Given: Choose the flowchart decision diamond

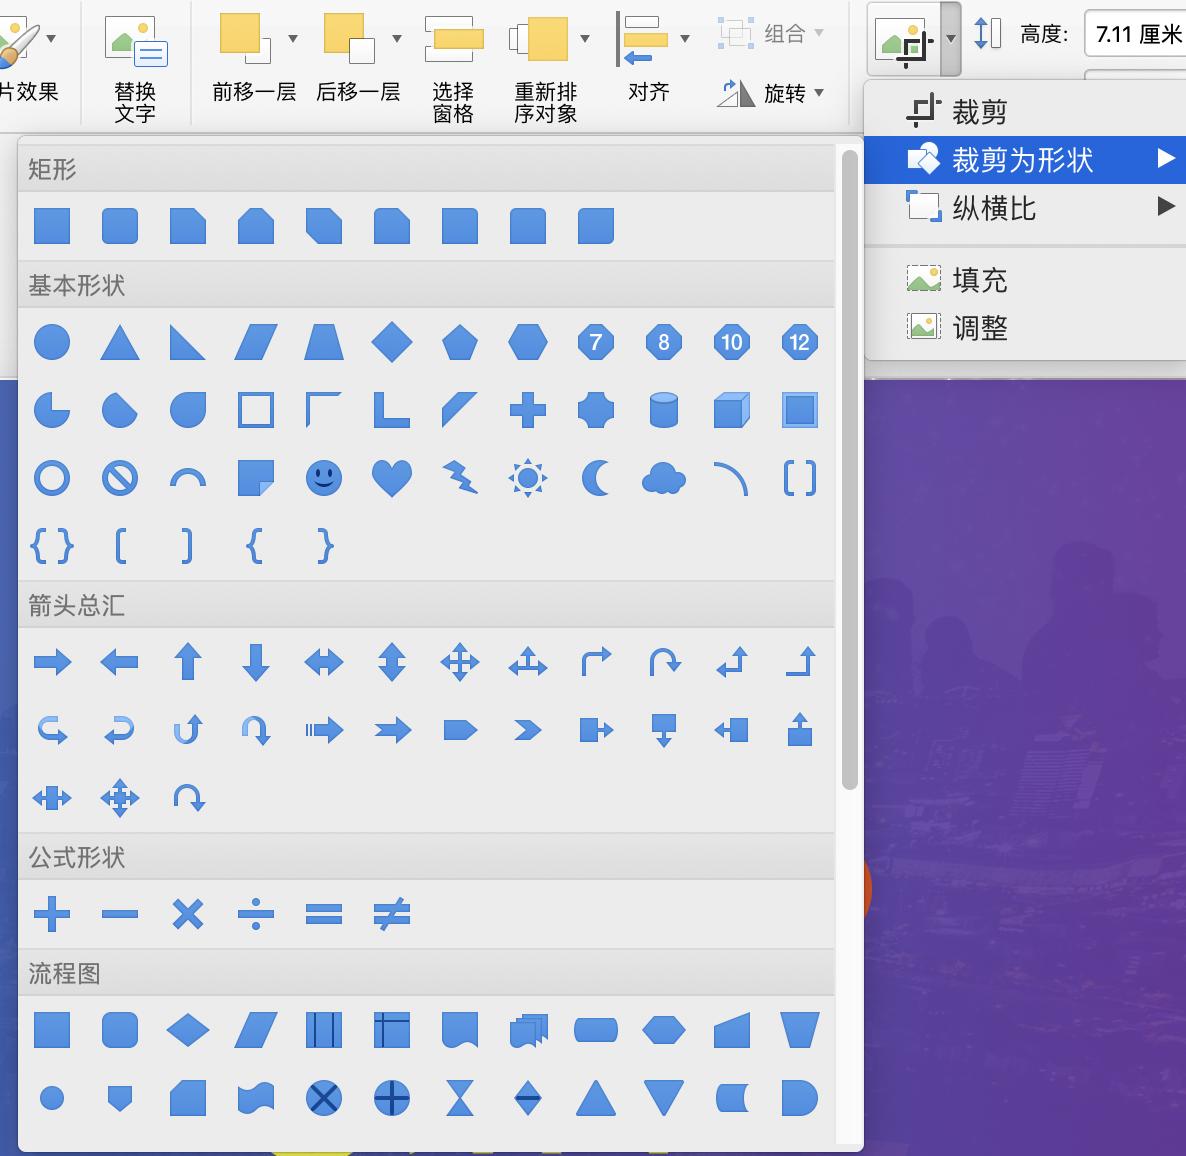Looking at the screenshot, I should pos(188,1030).
